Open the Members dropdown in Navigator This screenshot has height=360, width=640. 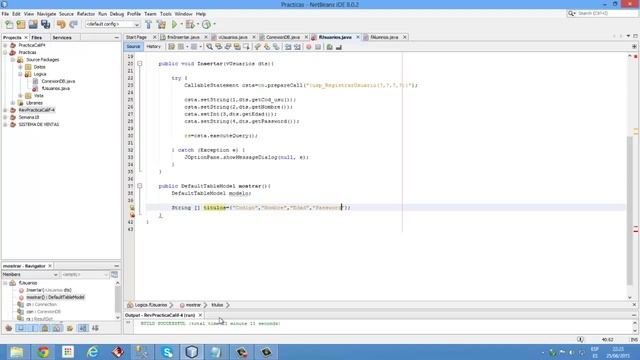(x=30, y=275)
